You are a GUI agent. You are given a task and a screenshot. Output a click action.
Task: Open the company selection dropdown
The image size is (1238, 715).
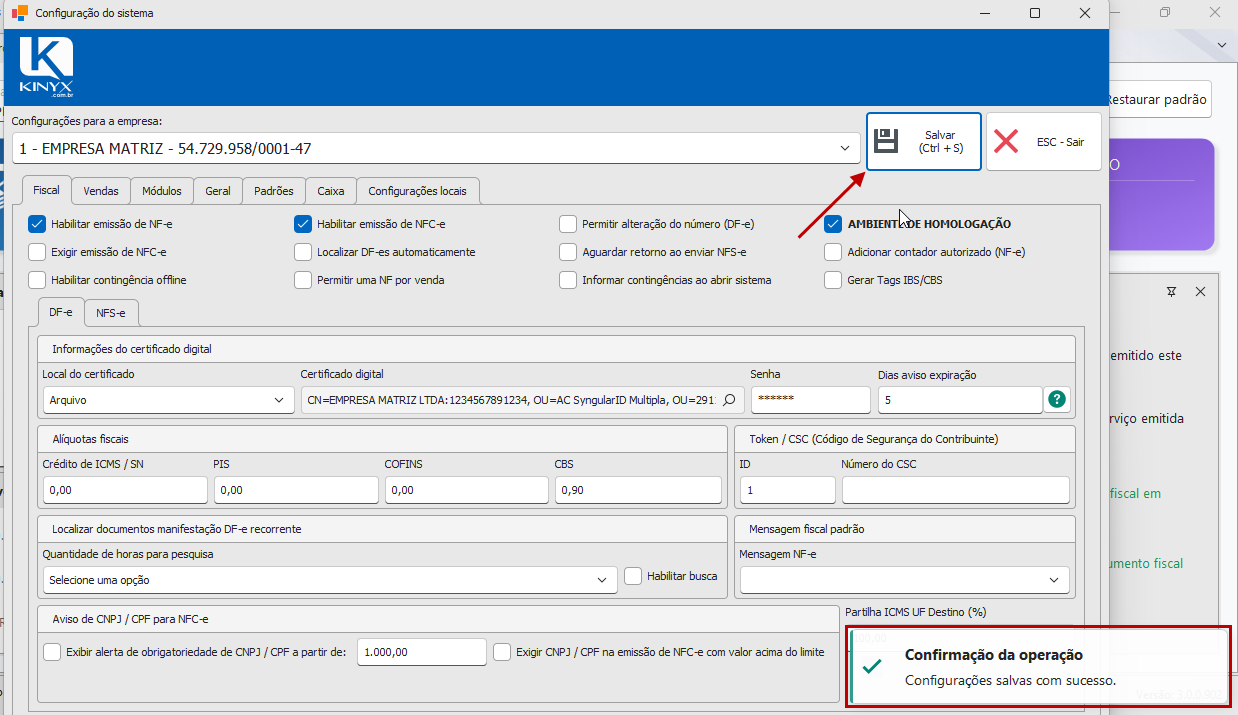tap(435, 149)
